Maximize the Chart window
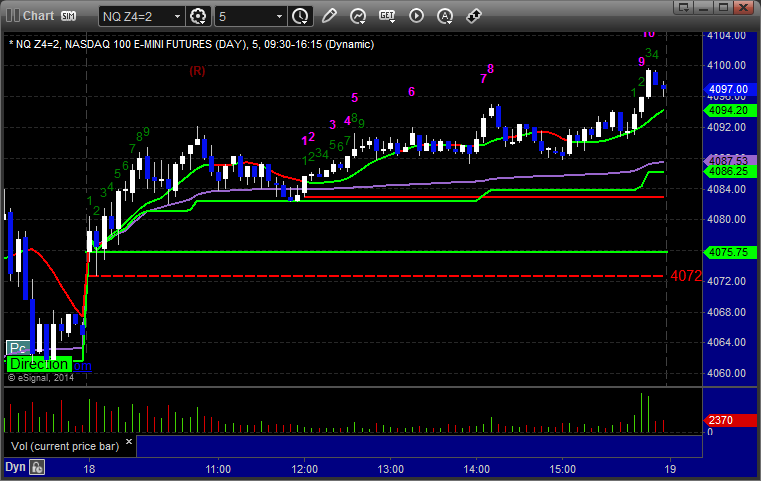761x481 pixels. coord(723,7)
